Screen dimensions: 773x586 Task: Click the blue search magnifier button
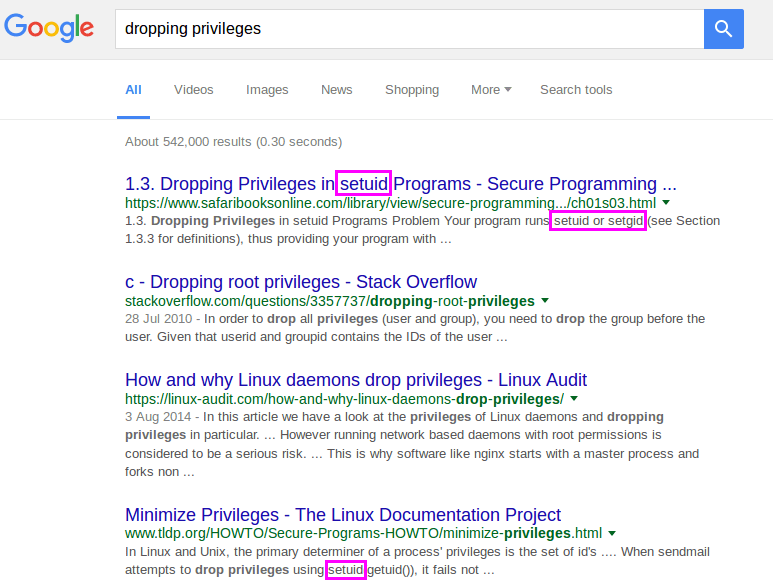[x=723, y=29]
